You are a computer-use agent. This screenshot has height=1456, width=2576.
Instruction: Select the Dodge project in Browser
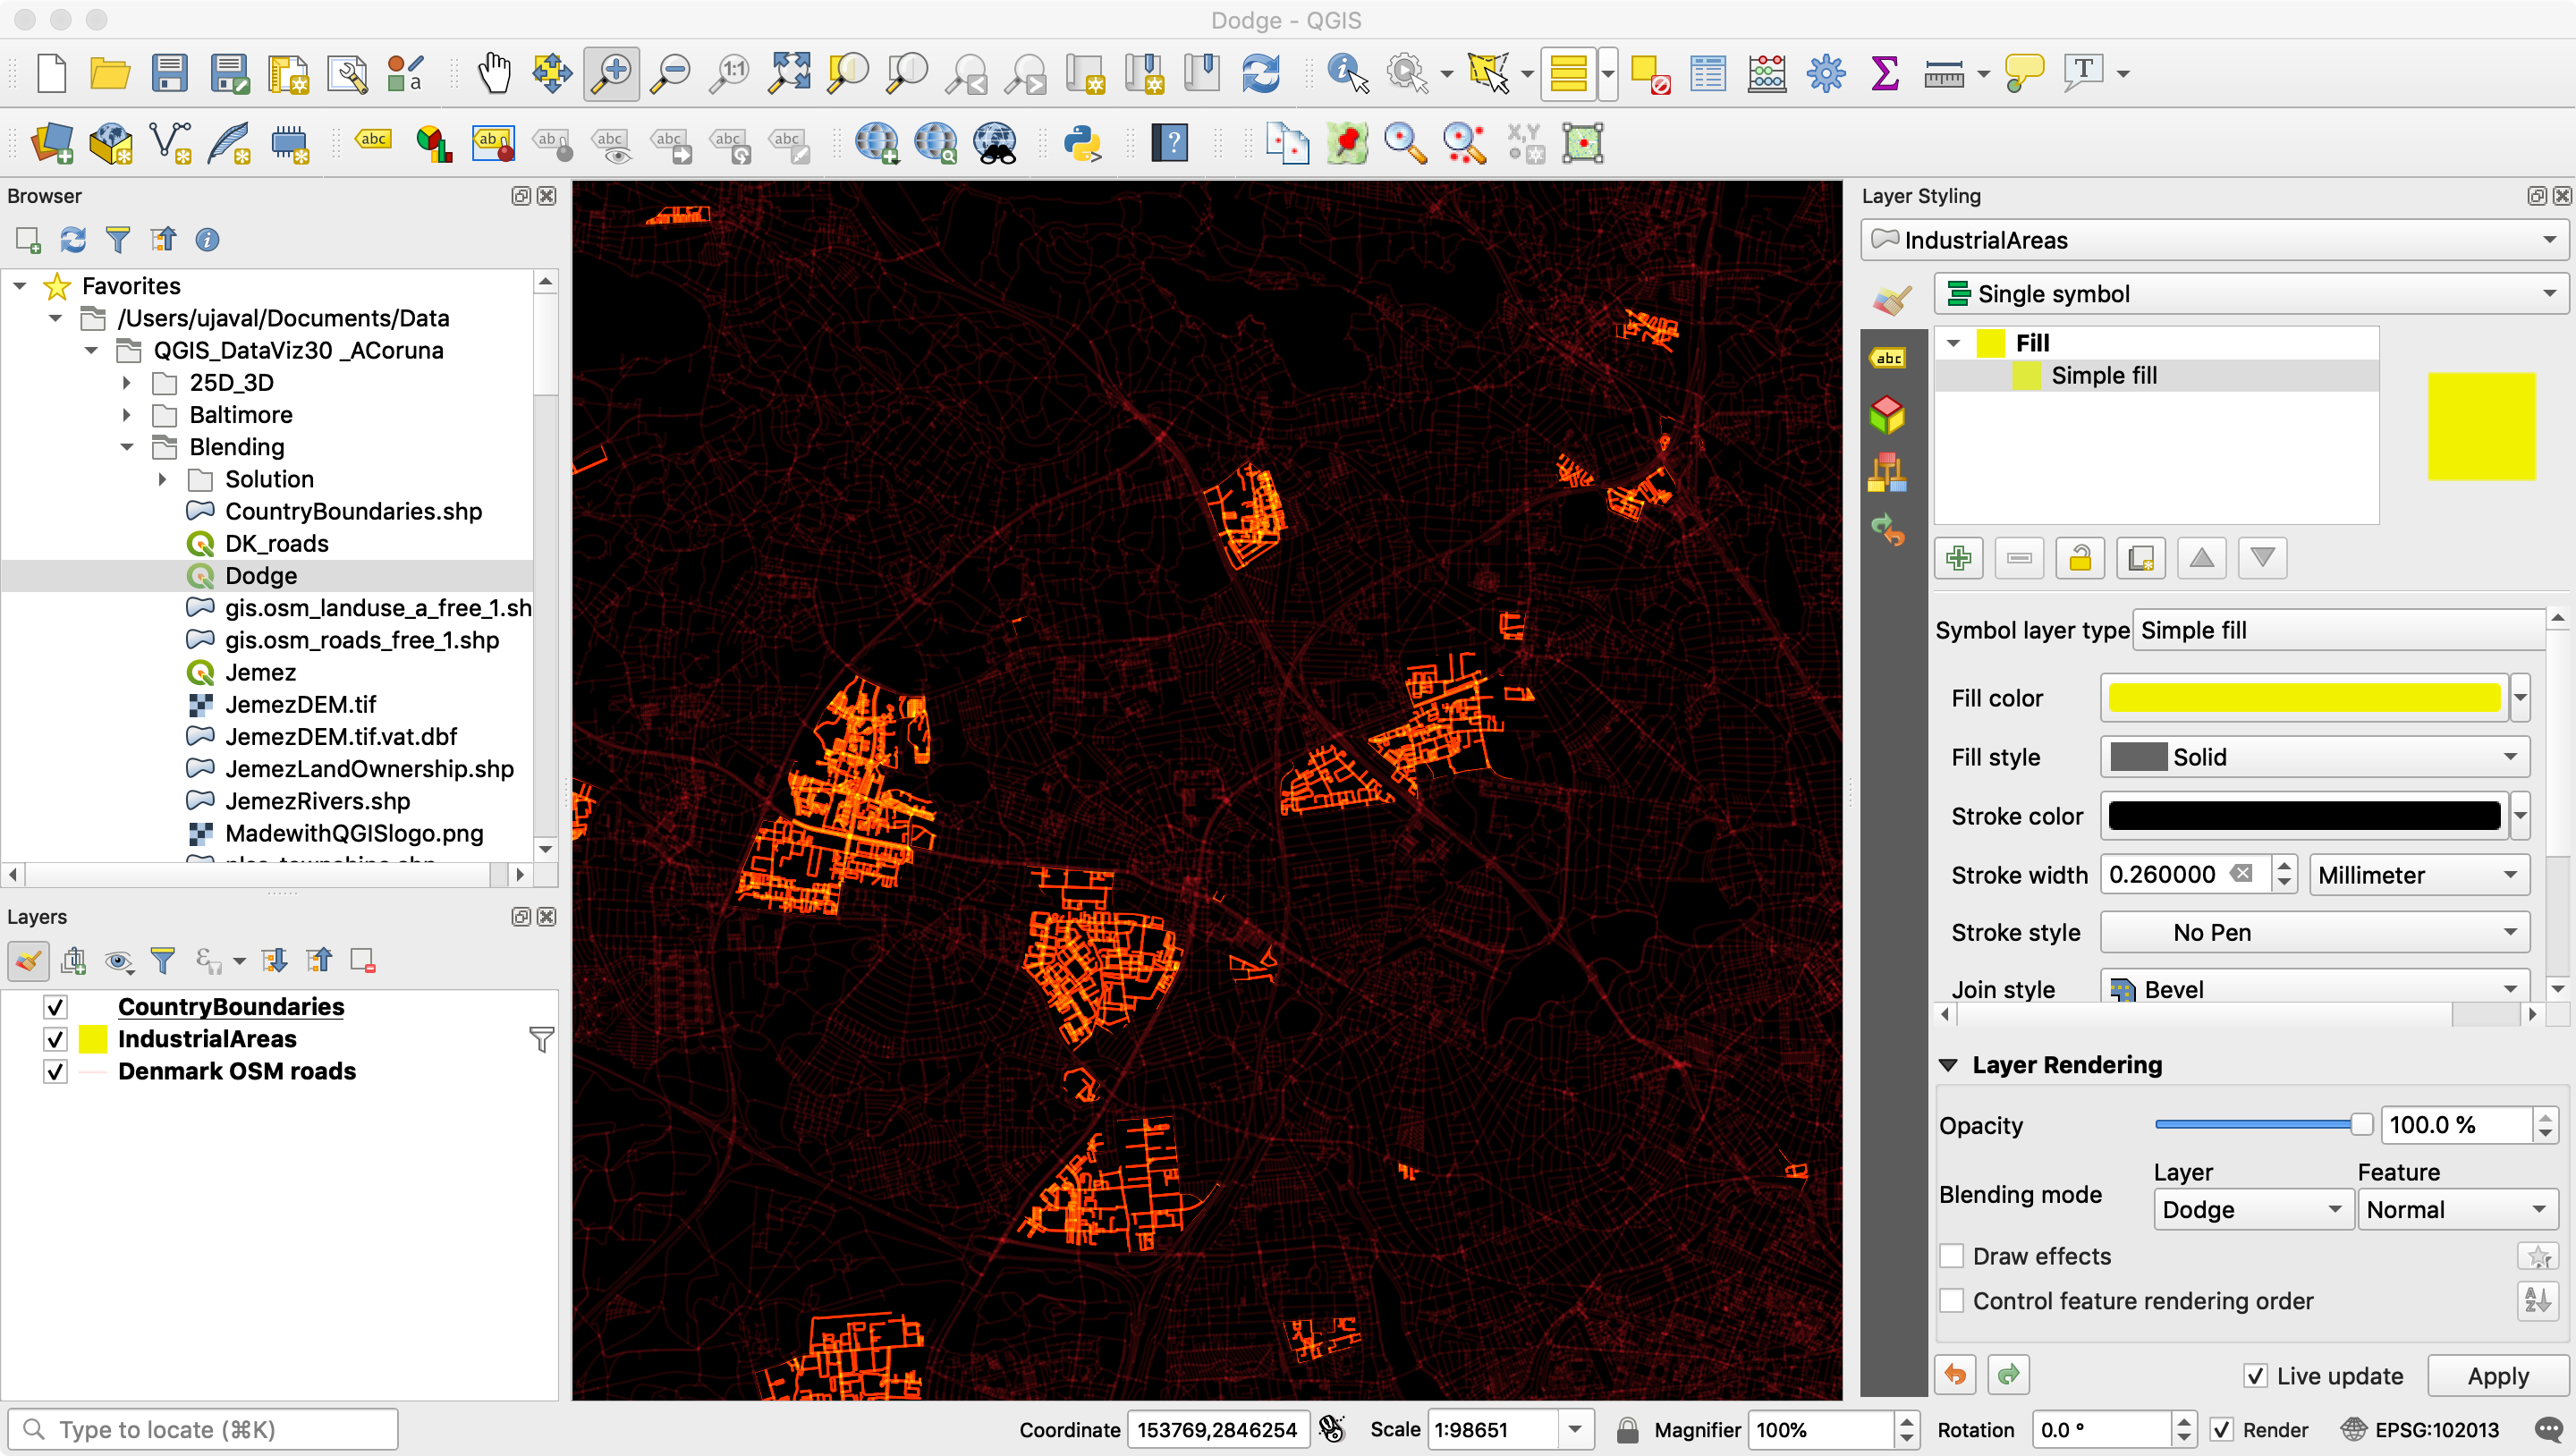pyautogui.click(x=261, y=576)
